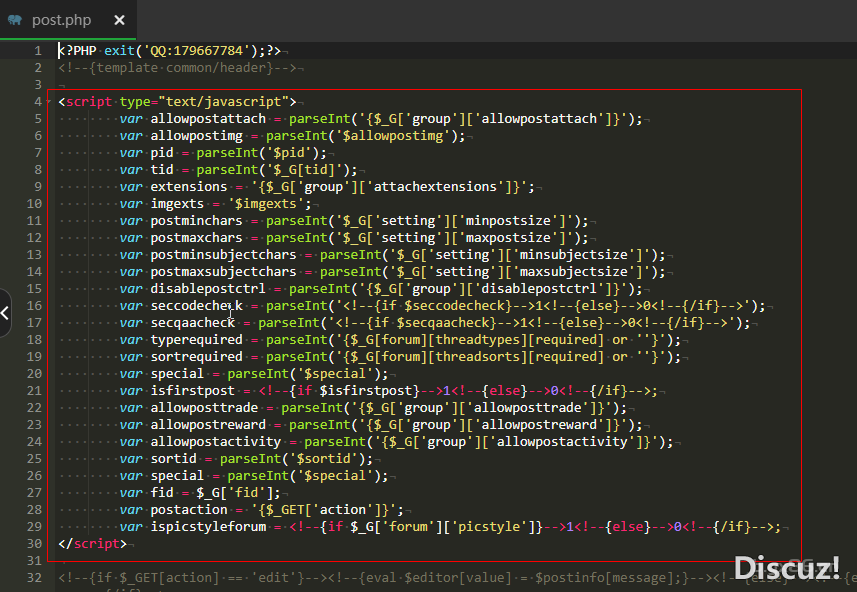Click the elephant file icon on post.php tab
This screenshot has height=592, width=857.
pos(15,20)
